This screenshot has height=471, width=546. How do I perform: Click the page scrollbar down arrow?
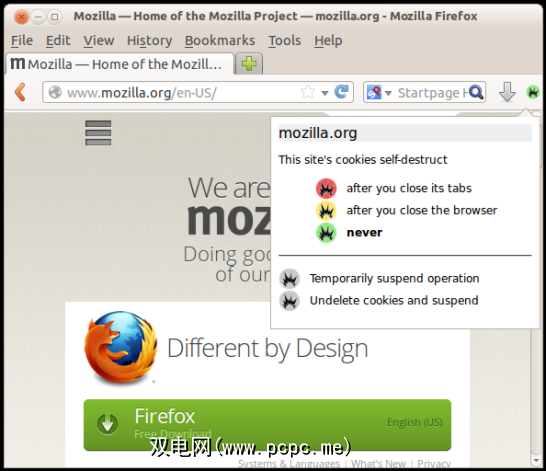click(536, 461)
